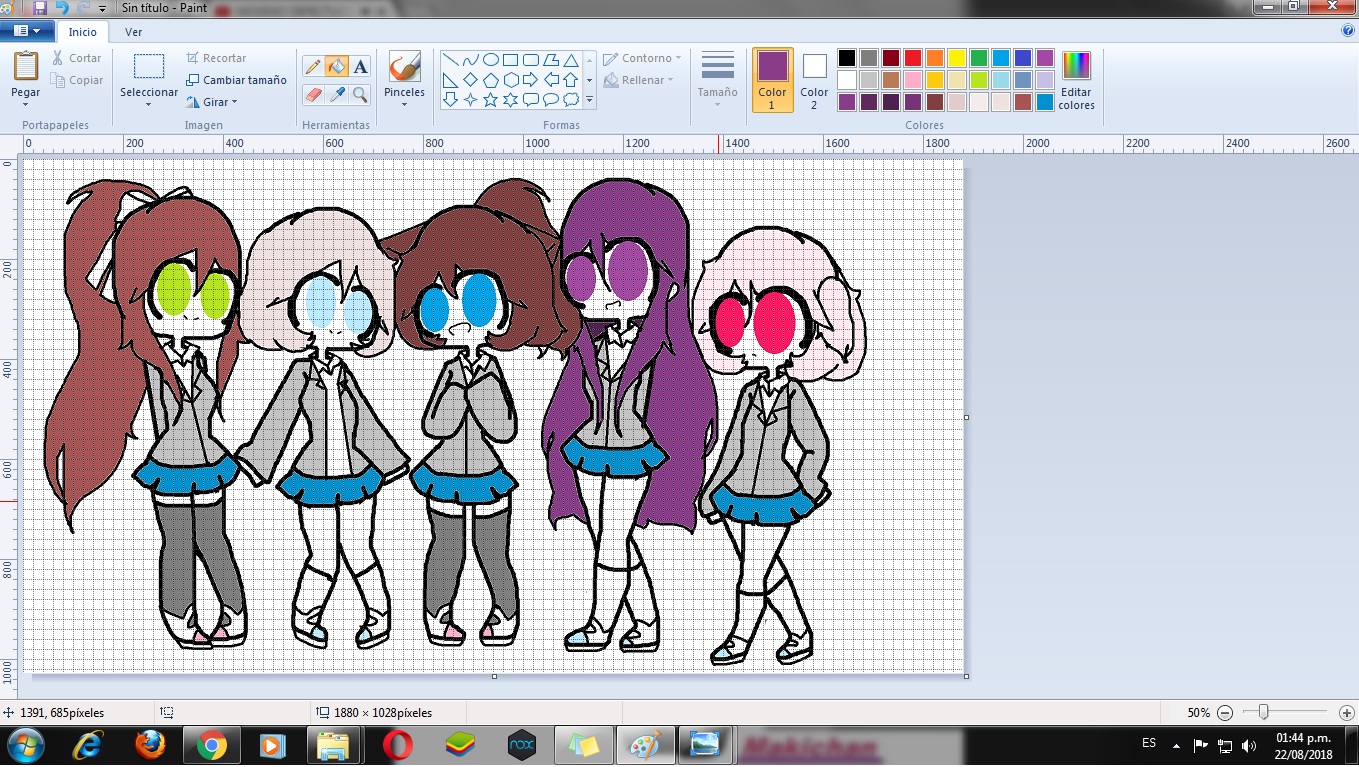Screen dimensions: 1359x767
Task: Choose the Curve shape
Action: [471, 60]
